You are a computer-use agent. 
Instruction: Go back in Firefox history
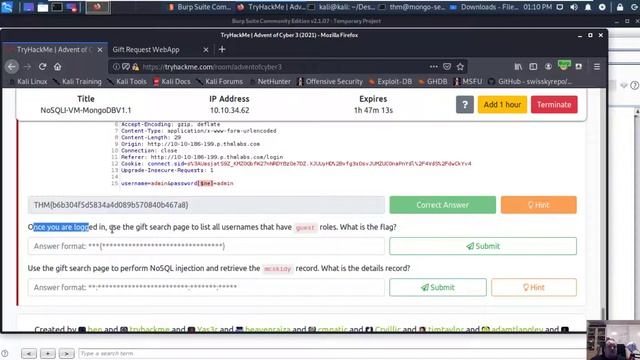tap(12, 67)
